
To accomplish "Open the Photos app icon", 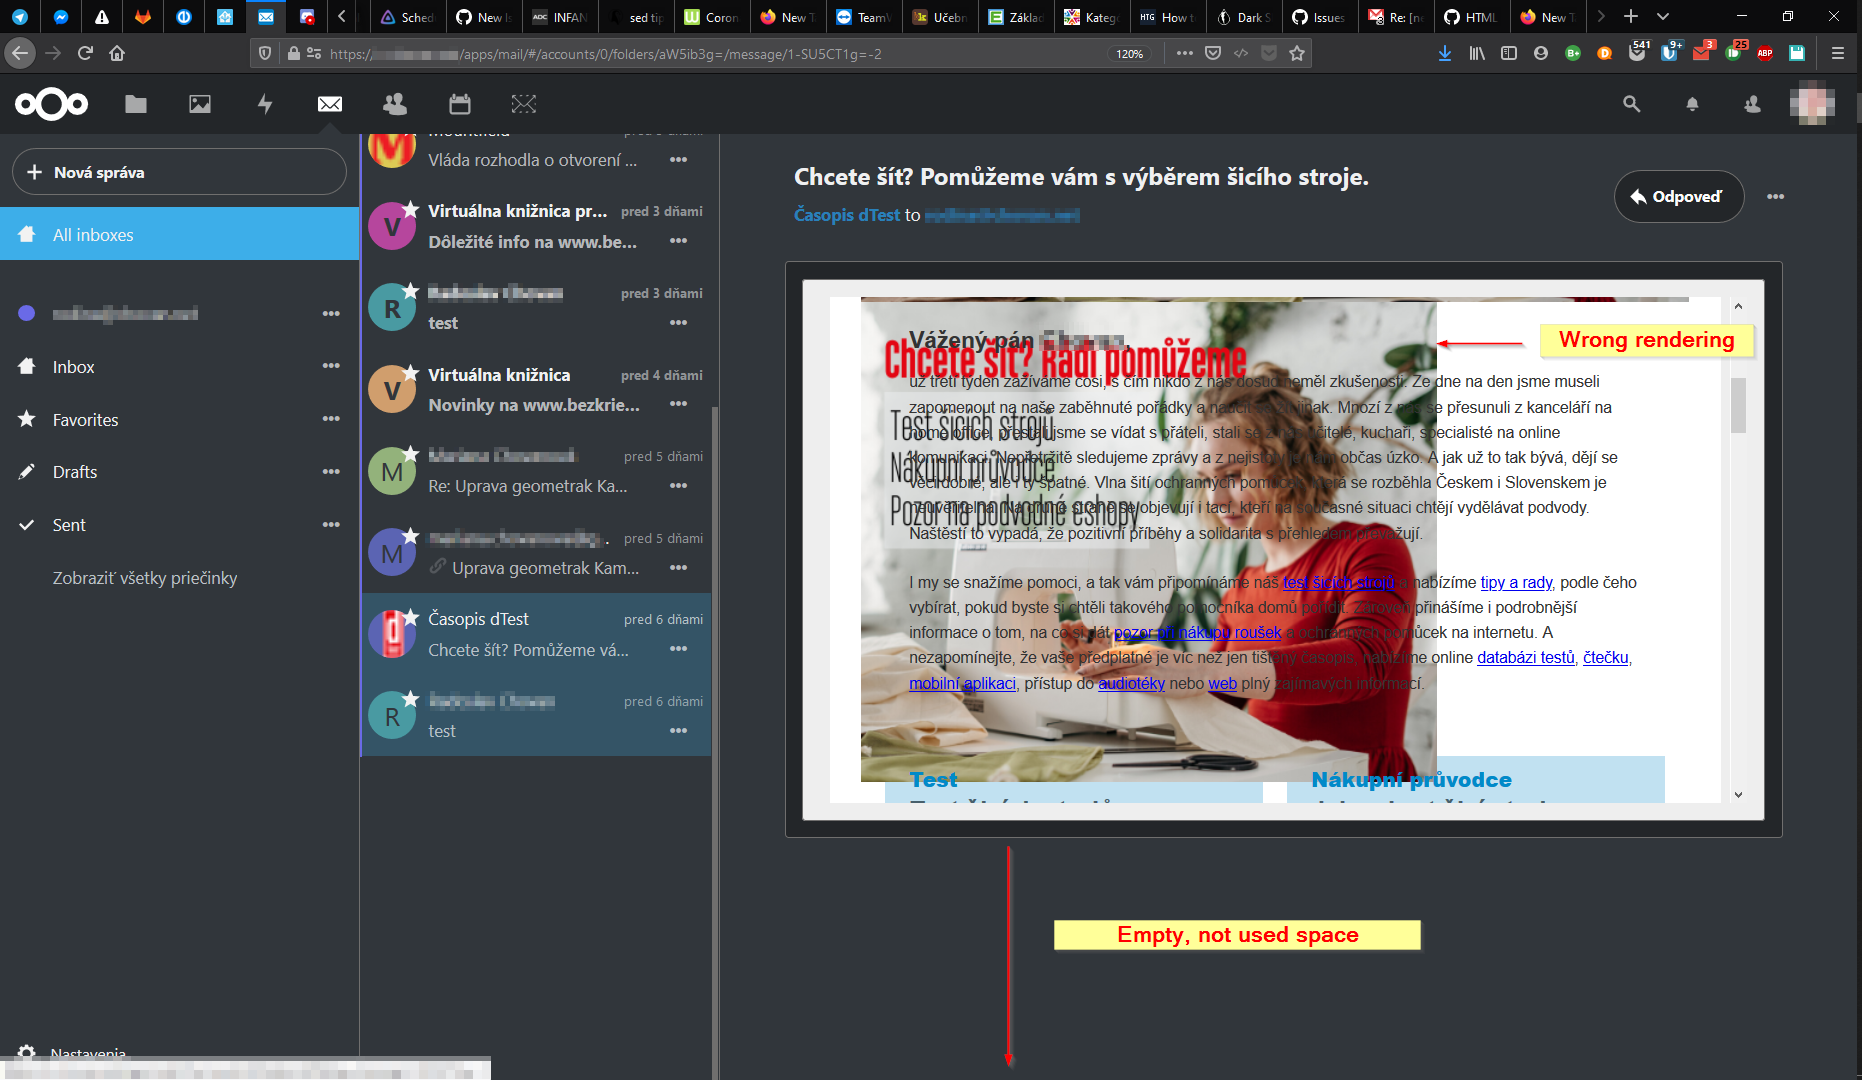I will click(200, 104).
